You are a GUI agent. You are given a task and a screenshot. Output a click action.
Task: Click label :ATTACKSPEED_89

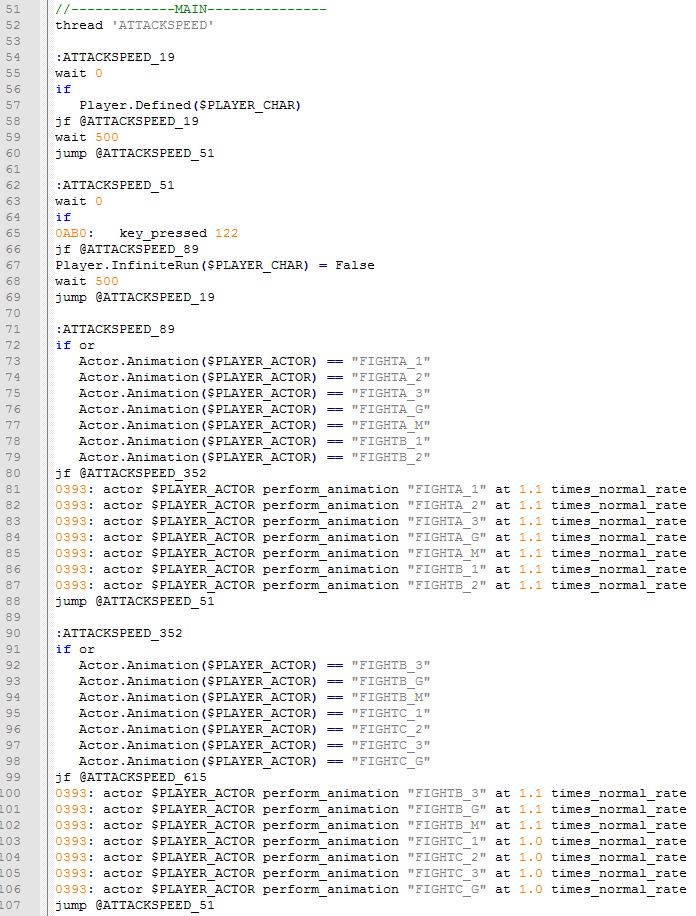[x=115, y=329]
